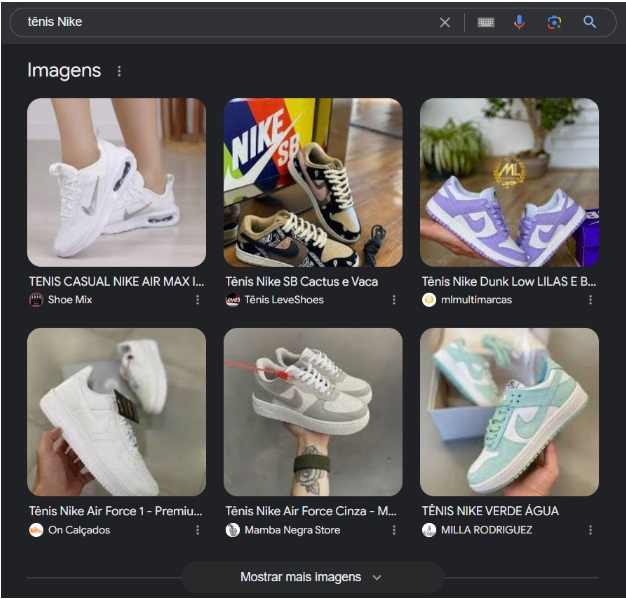Click the MILLA RODRIGUEZ site favicon

(429, 530)
